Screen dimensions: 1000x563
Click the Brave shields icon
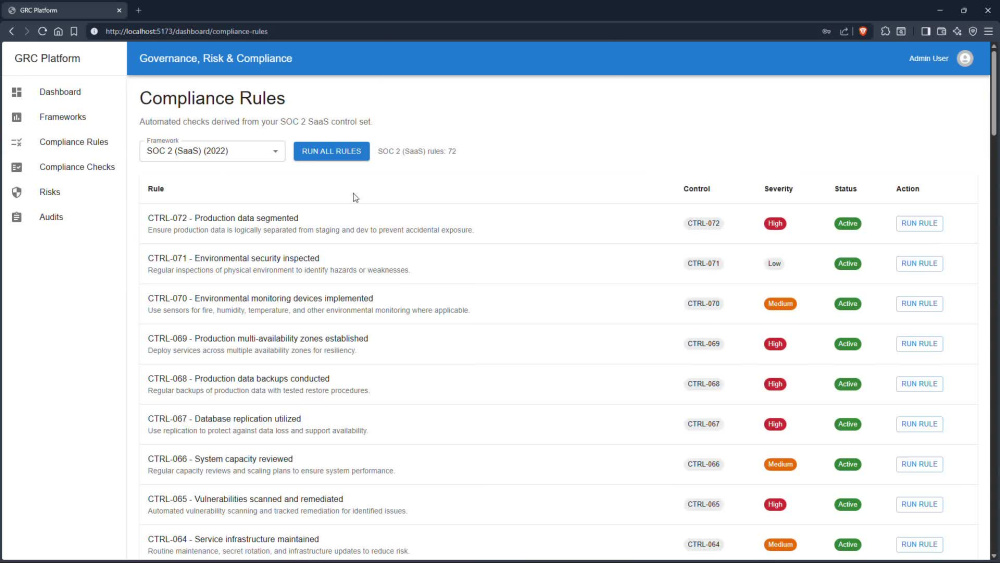(x=863, y=31)
